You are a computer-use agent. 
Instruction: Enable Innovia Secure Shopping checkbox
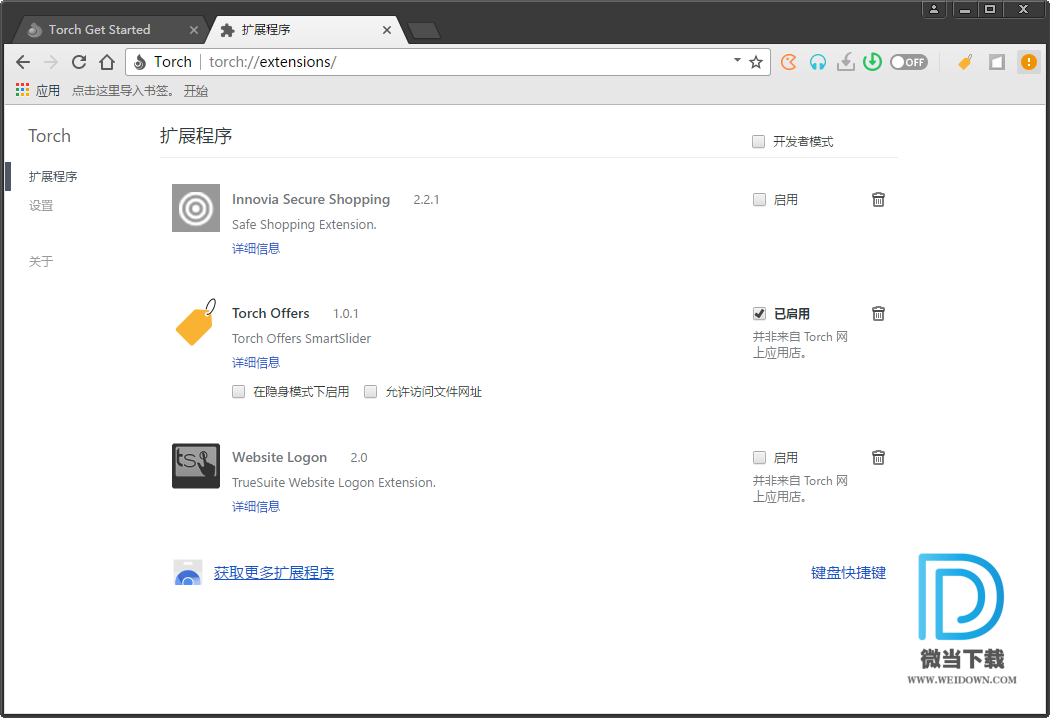point(759,200)
